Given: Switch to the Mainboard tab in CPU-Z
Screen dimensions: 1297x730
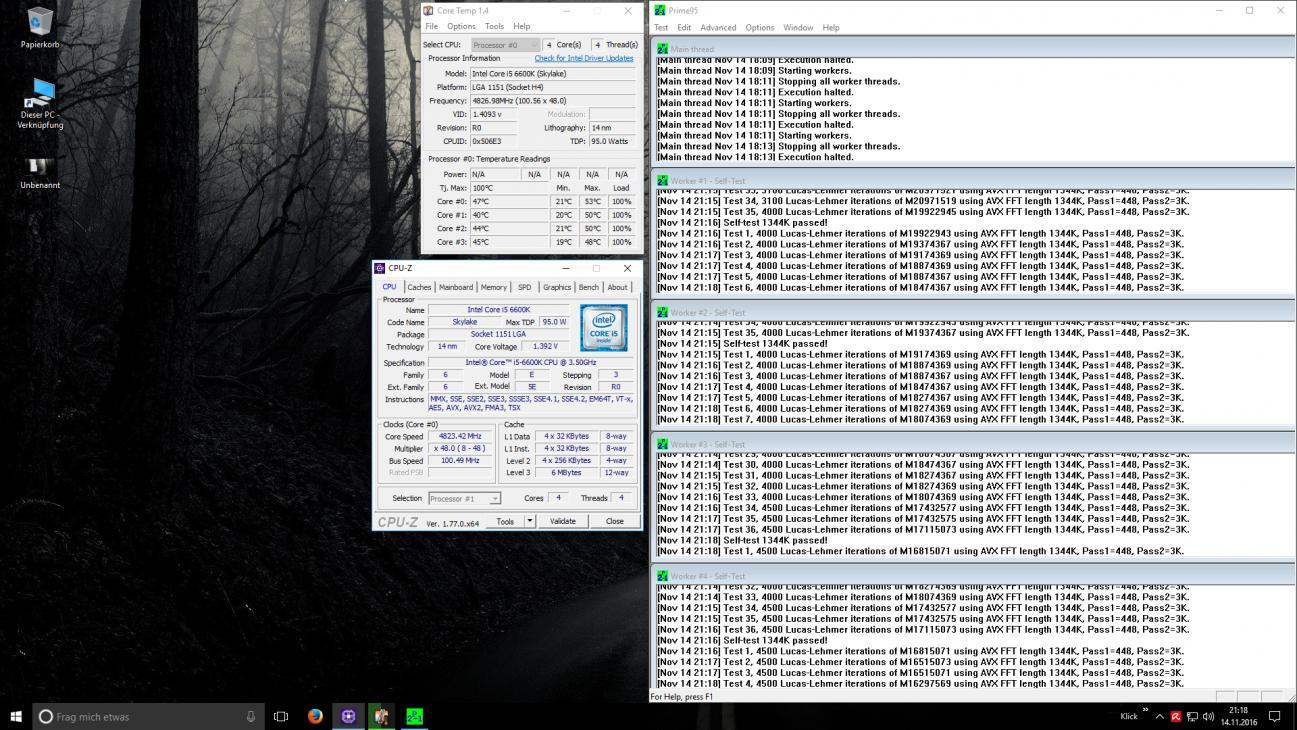Looking at the screenshot, I should click(x=456, y=287).
